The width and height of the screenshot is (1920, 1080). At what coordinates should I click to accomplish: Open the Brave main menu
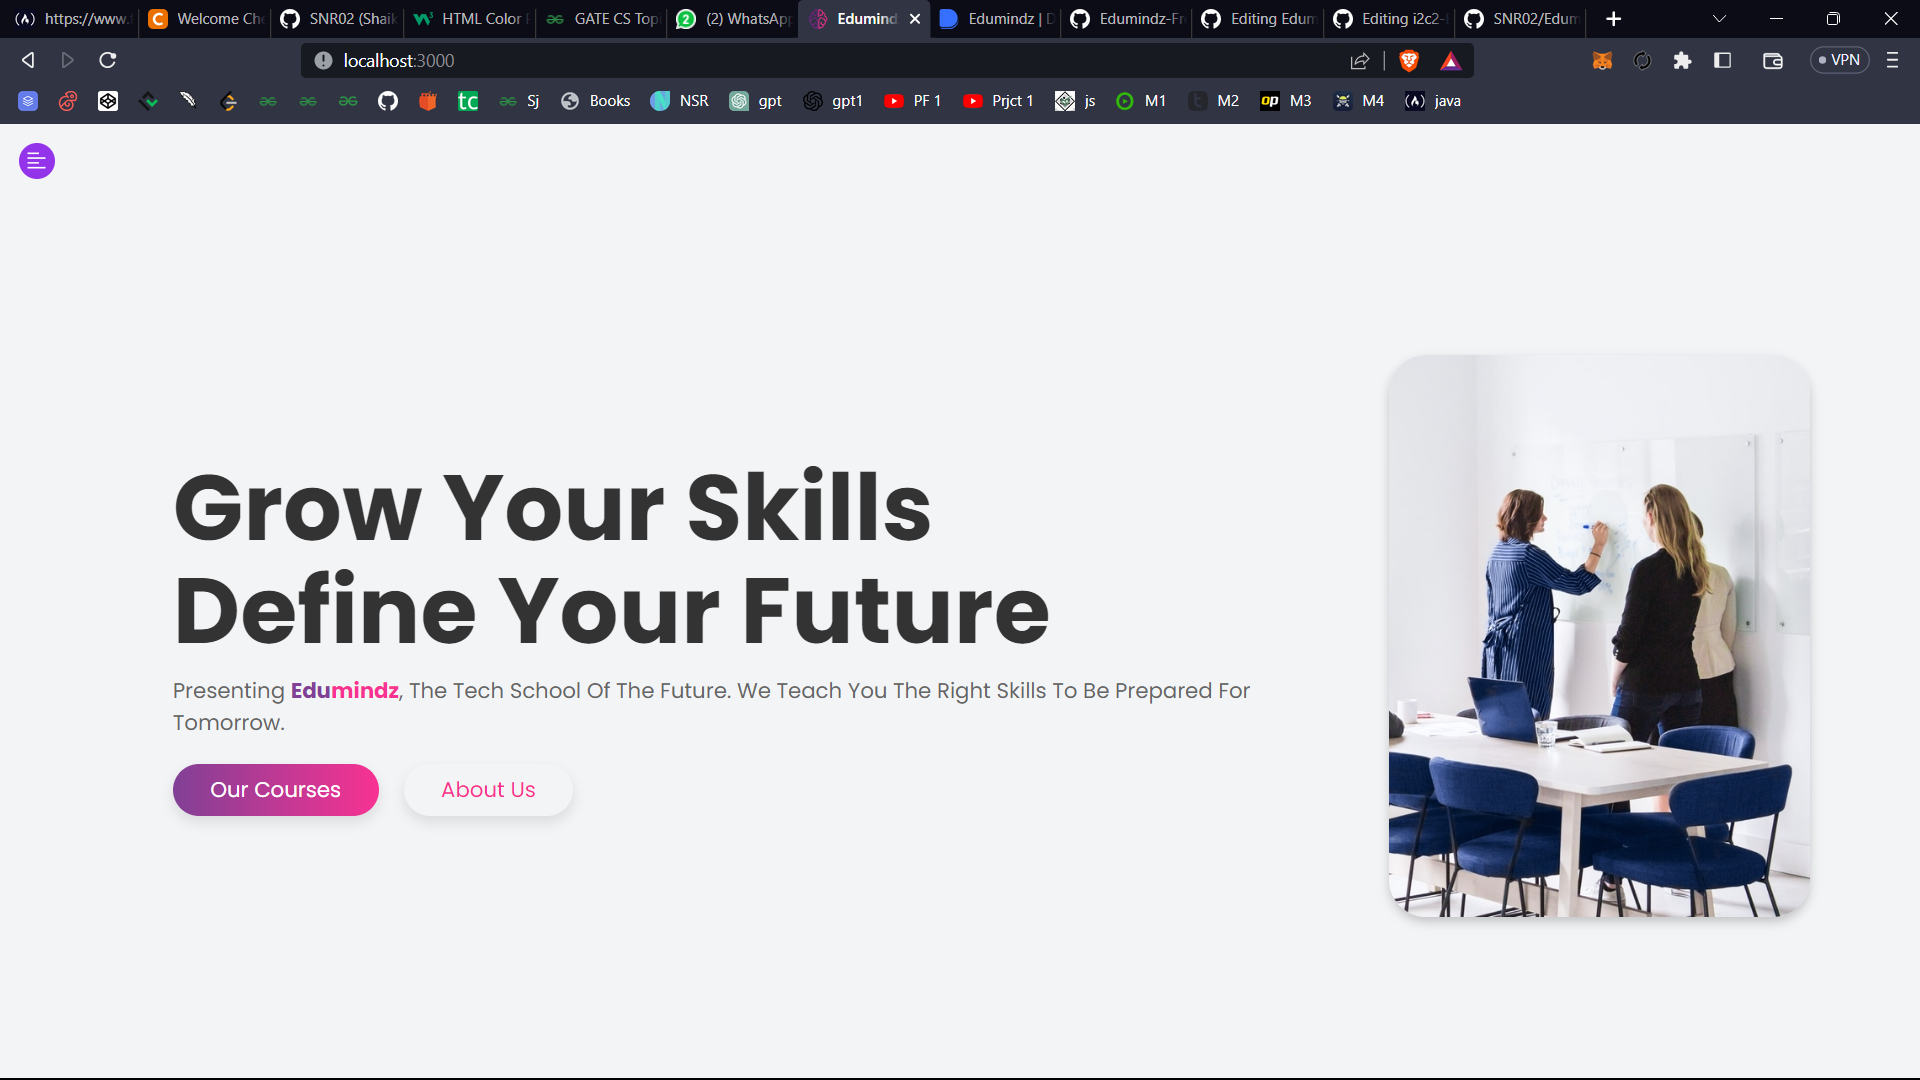point(1892,61)
